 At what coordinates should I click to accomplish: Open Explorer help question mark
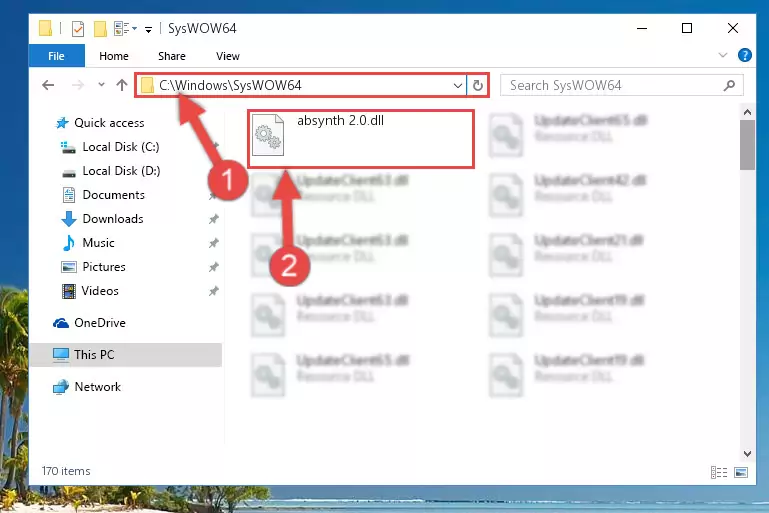[744, 55]
